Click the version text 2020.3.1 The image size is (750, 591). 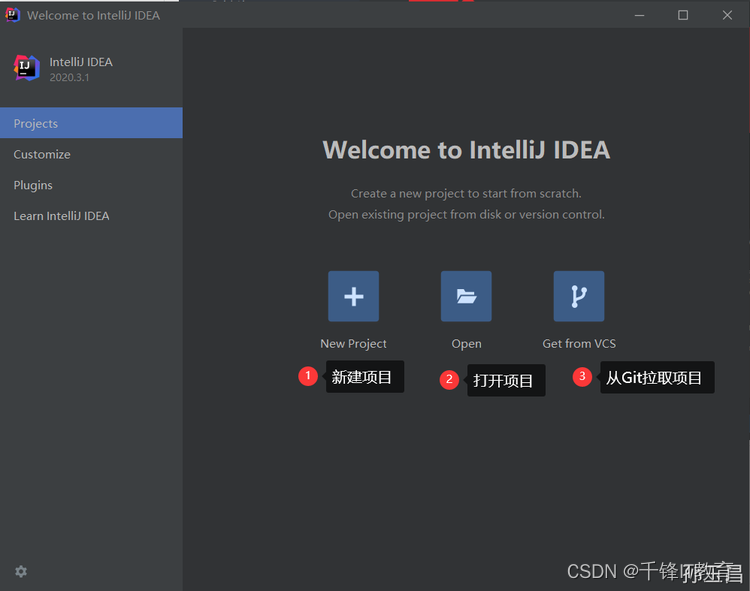coord(69,77)
